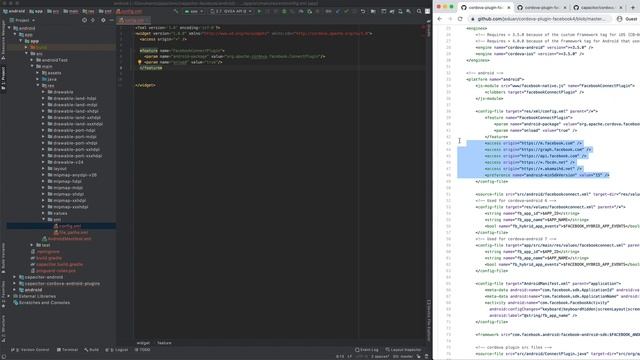Hide the Project panel with minus icon
Viewport: 640px width, 360px height.
pos(111,20)
